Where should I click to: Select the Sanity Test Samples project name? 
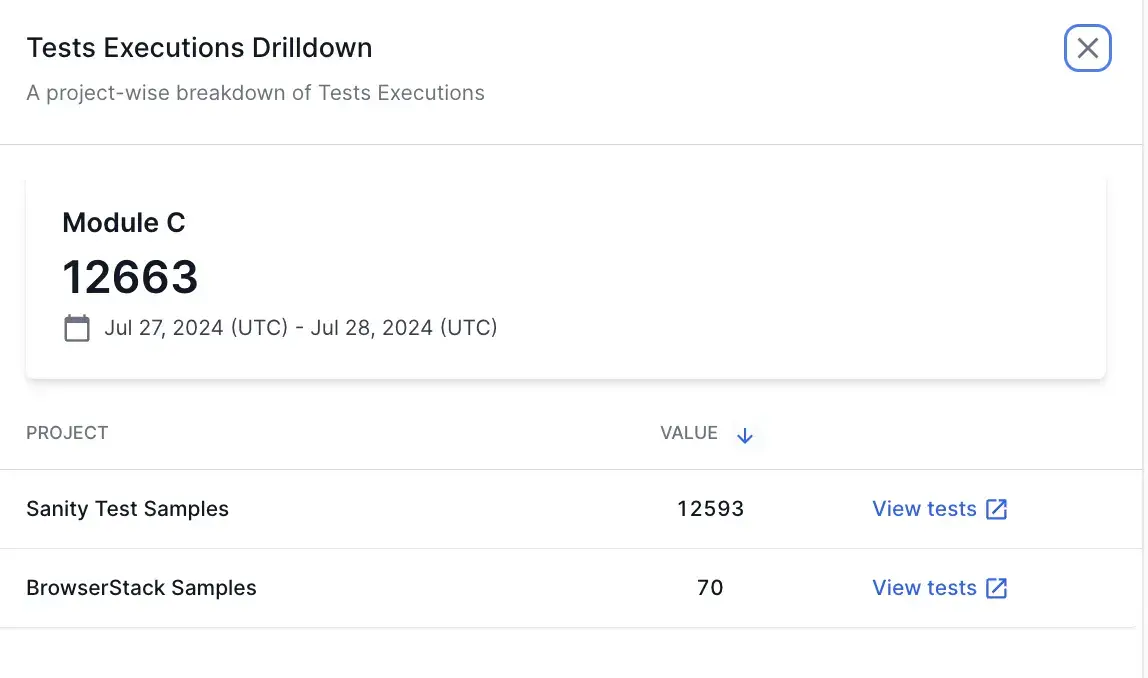click(127, 509)
